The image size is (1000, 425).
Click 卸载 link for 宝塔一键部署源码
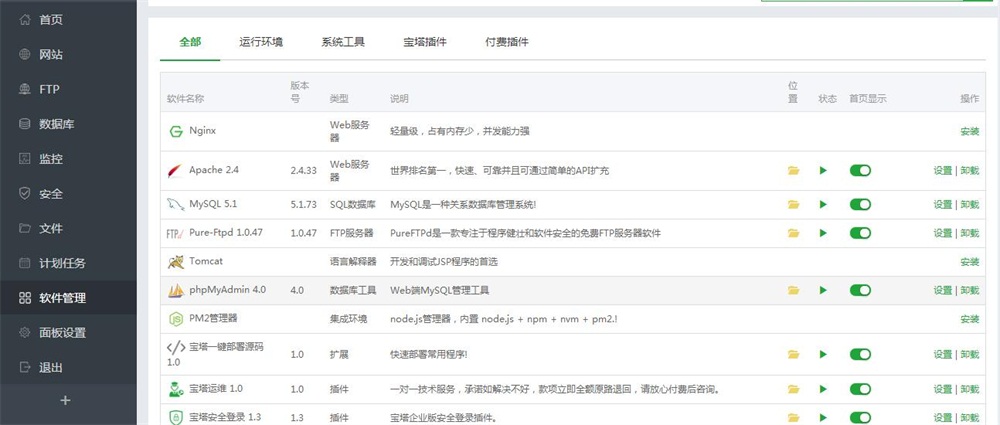tap(969, 354)
